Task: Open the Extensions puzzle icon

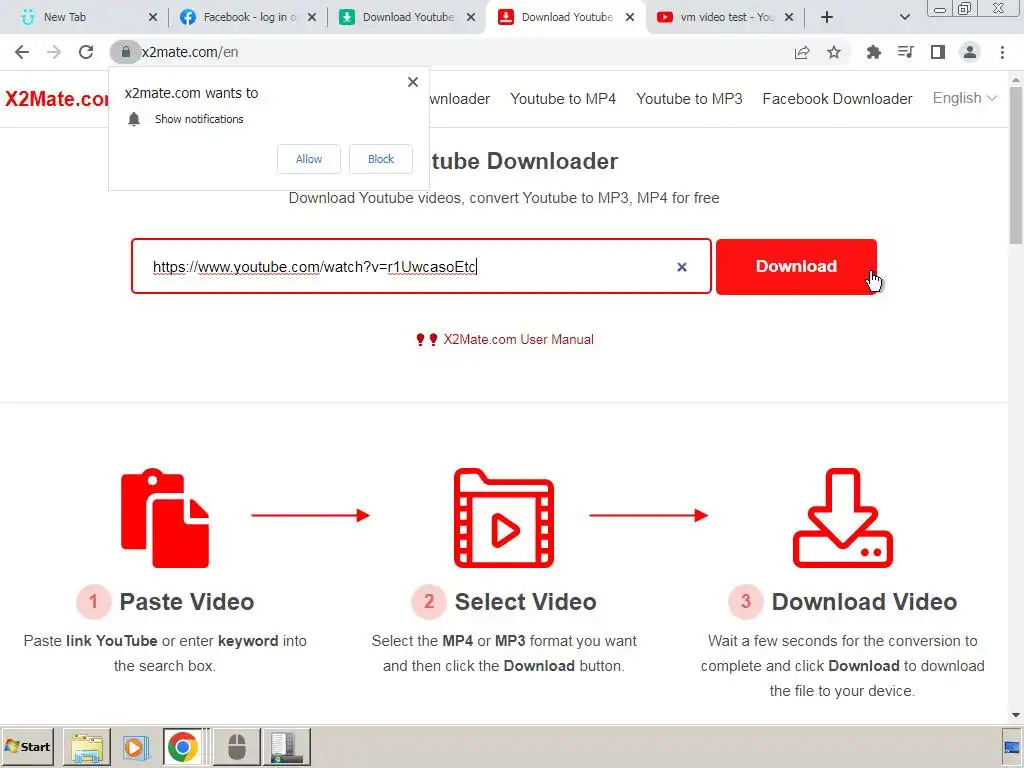Action: (x=874, y=52)
